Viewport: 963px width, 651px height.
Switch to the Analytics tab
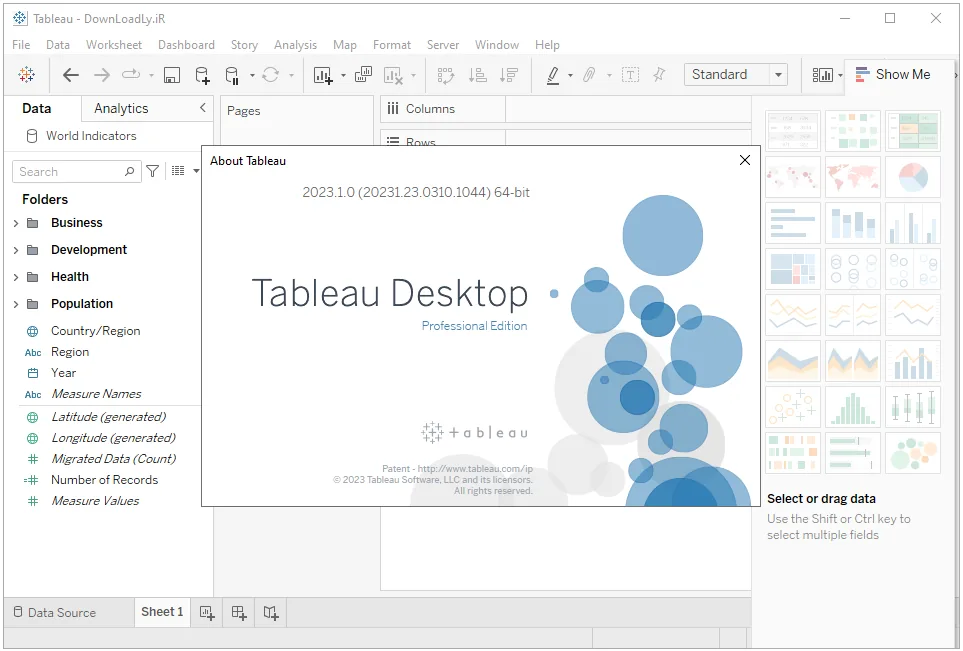pos(121,109)
